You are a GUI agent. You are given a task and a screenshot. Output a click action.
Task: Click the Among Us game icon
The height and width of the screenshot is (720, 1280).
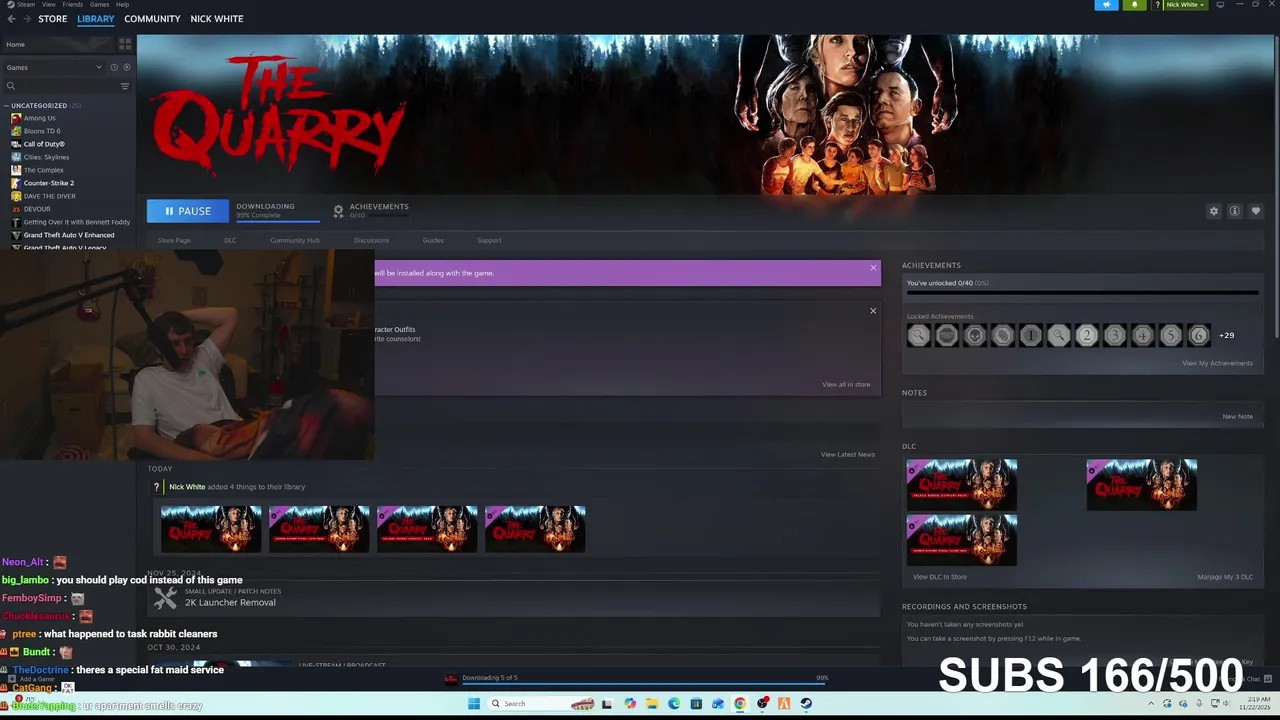coord(16,118)
